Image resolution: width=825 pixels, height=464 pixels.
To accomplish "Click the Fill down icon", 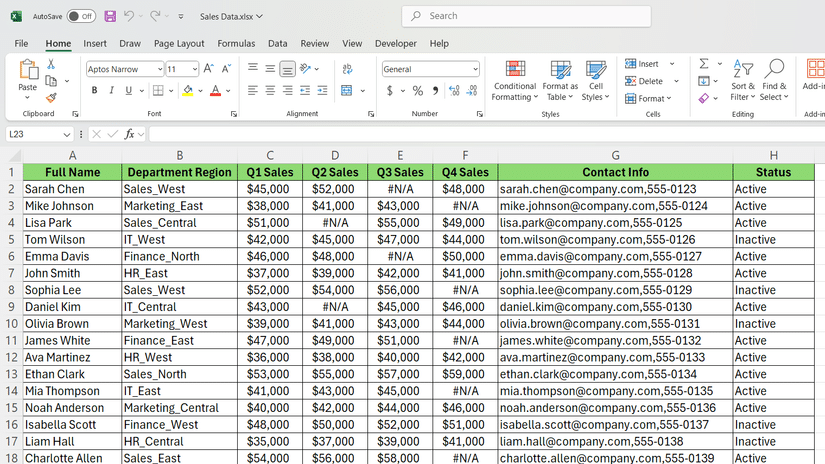I will coord(704,81).
